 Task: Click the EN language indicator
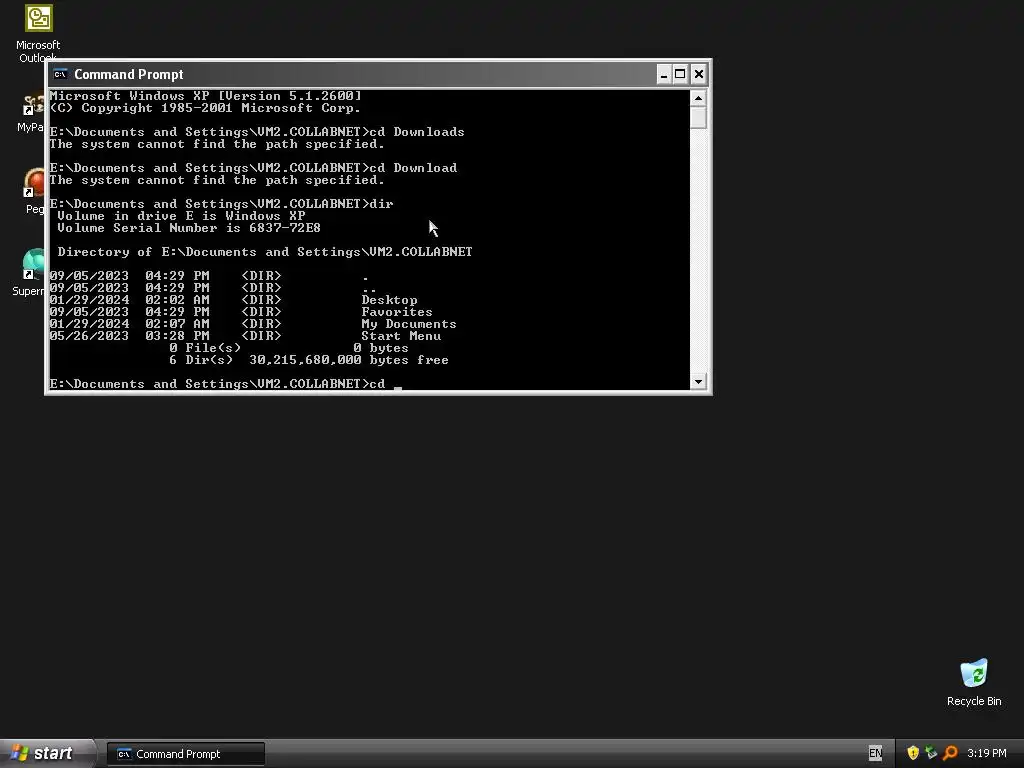[875, 753]
